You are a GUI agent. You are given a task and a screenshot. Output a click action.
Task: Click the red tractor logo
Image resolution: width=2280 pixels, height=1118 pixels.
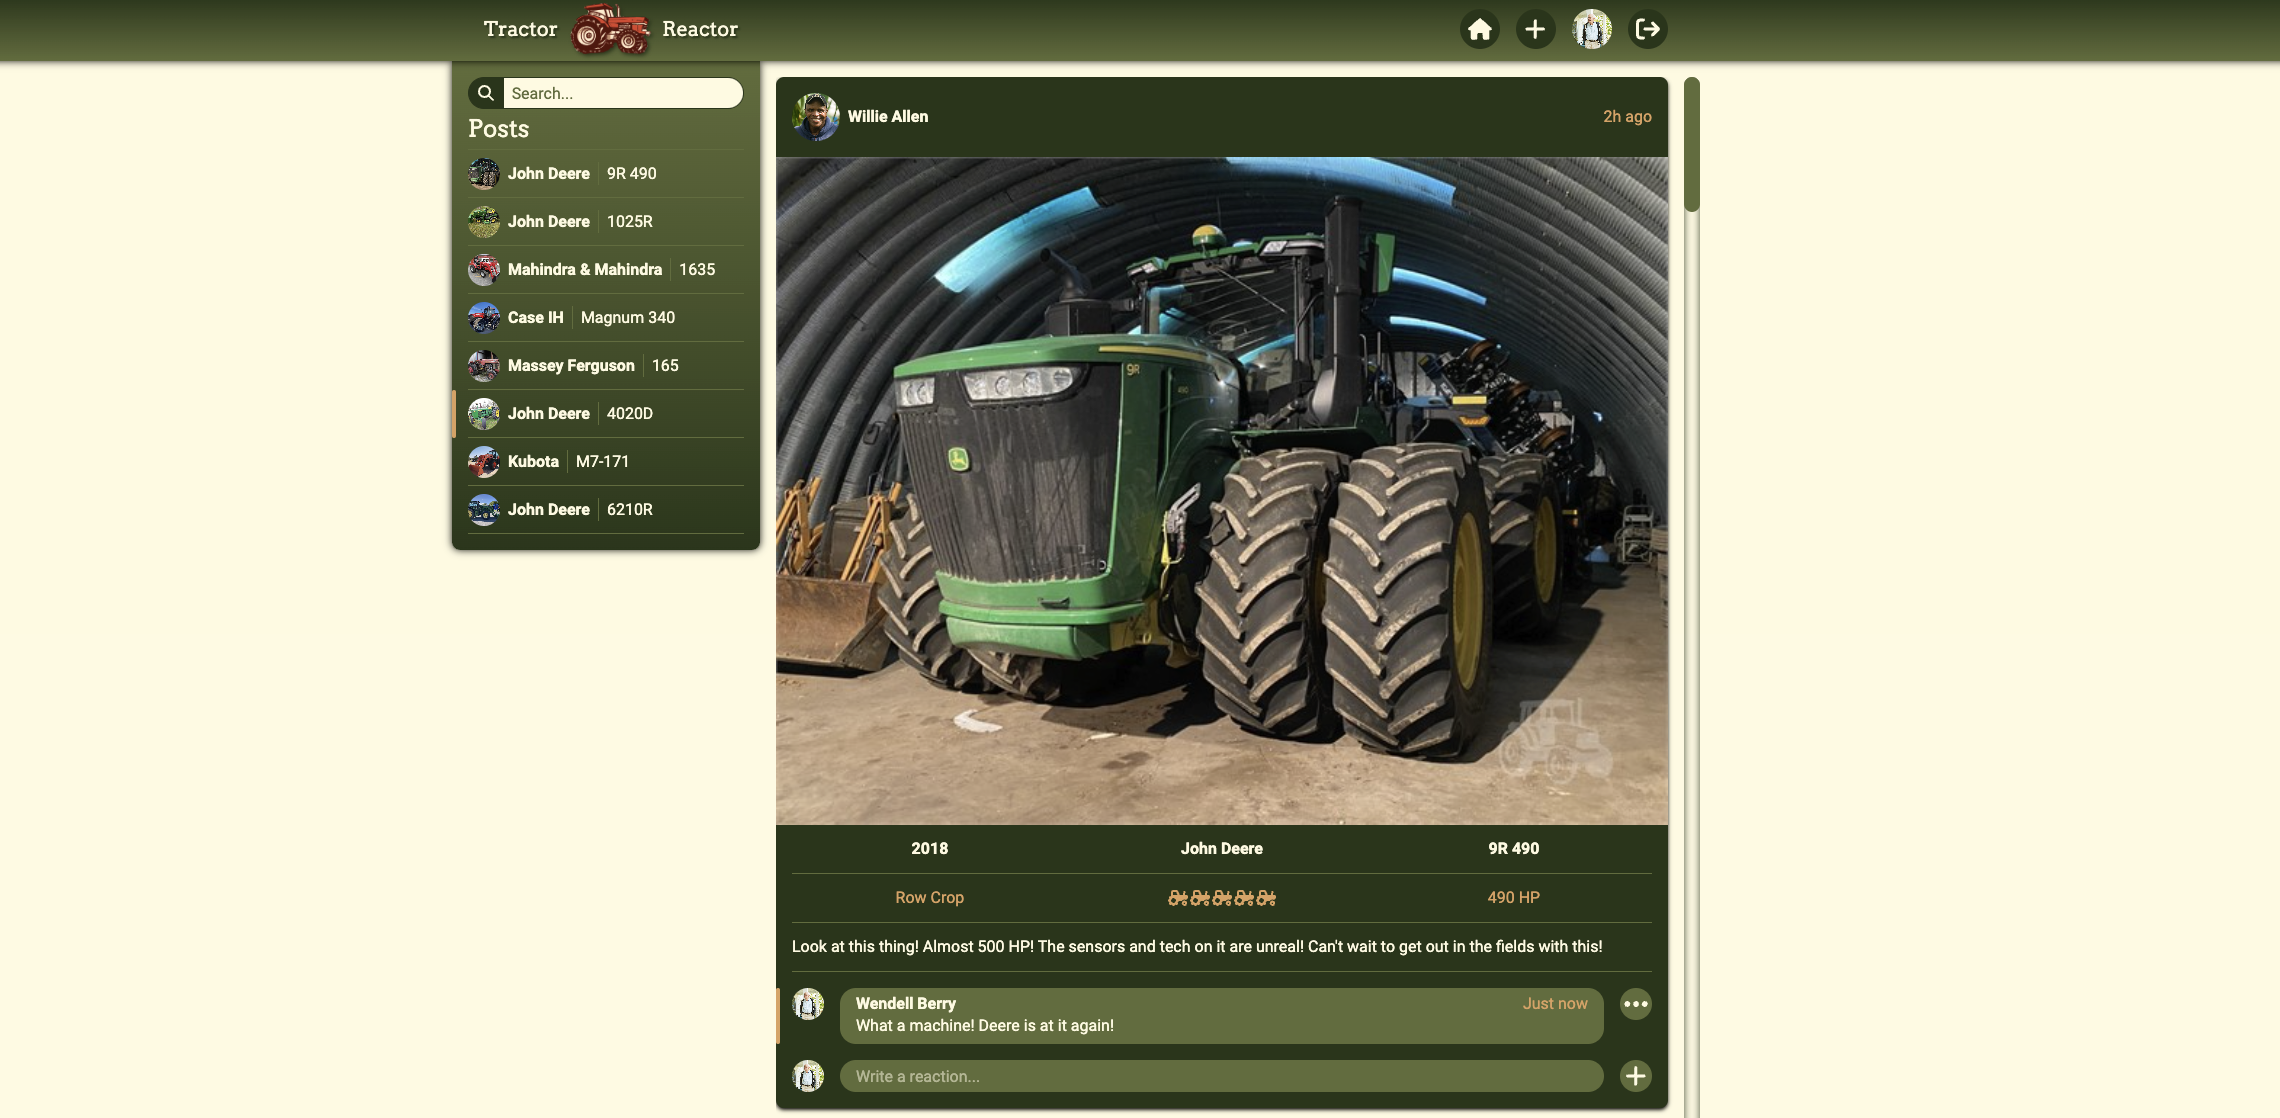click(609, 29)
